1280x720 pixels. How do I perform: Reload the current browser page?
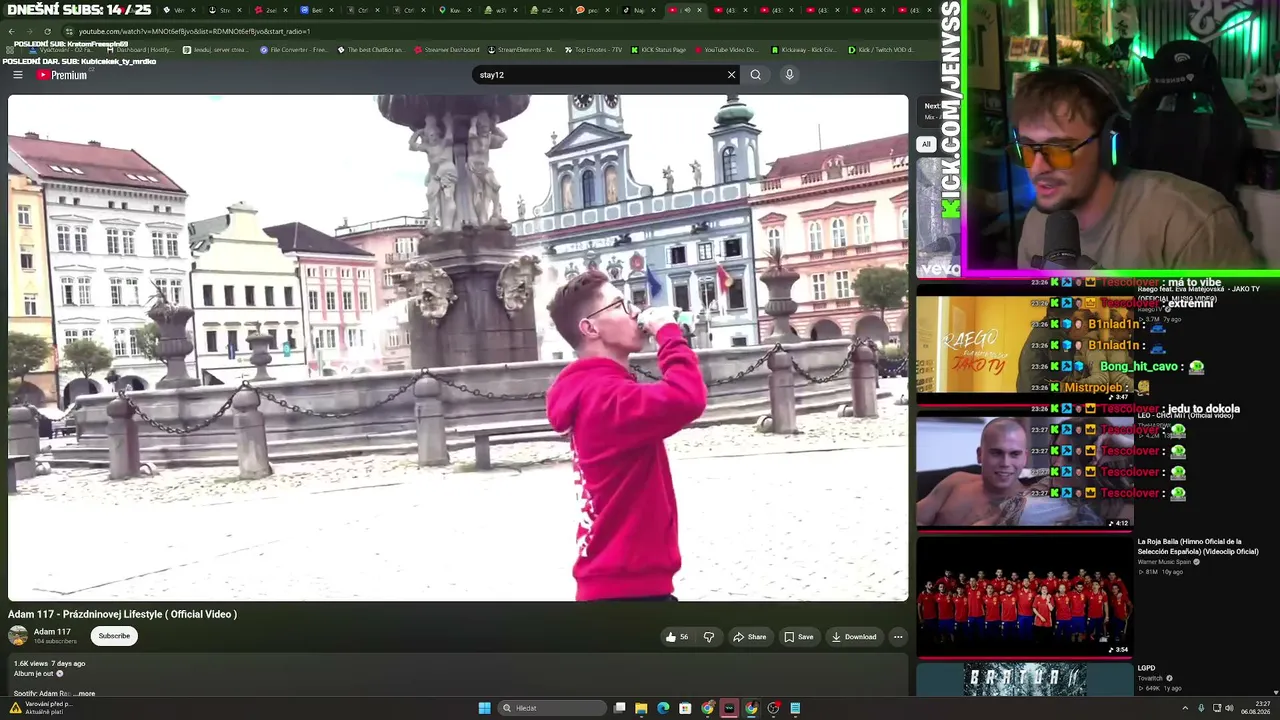coord(47,32)
